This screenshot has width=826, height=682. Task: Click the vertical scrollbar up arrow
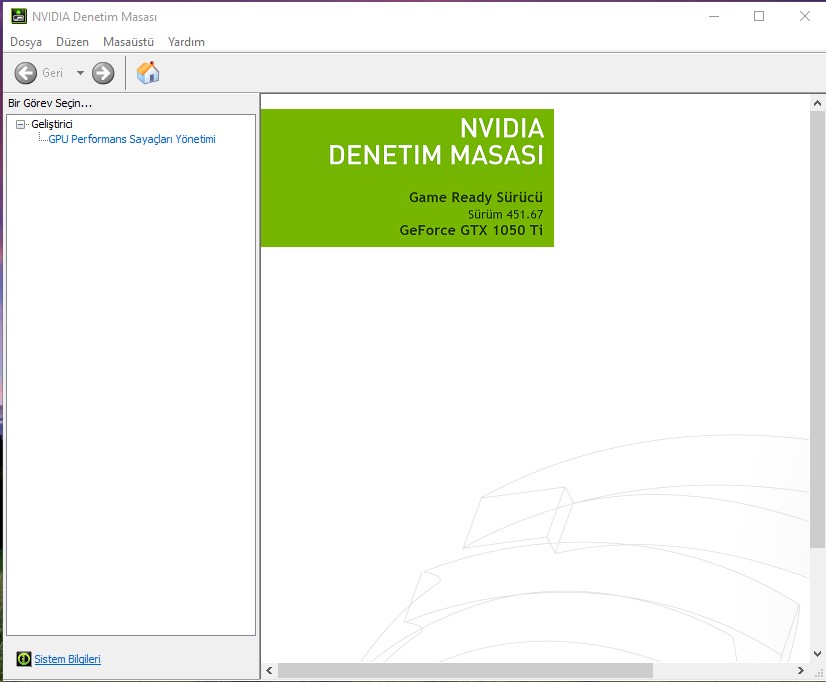[817, 103]
